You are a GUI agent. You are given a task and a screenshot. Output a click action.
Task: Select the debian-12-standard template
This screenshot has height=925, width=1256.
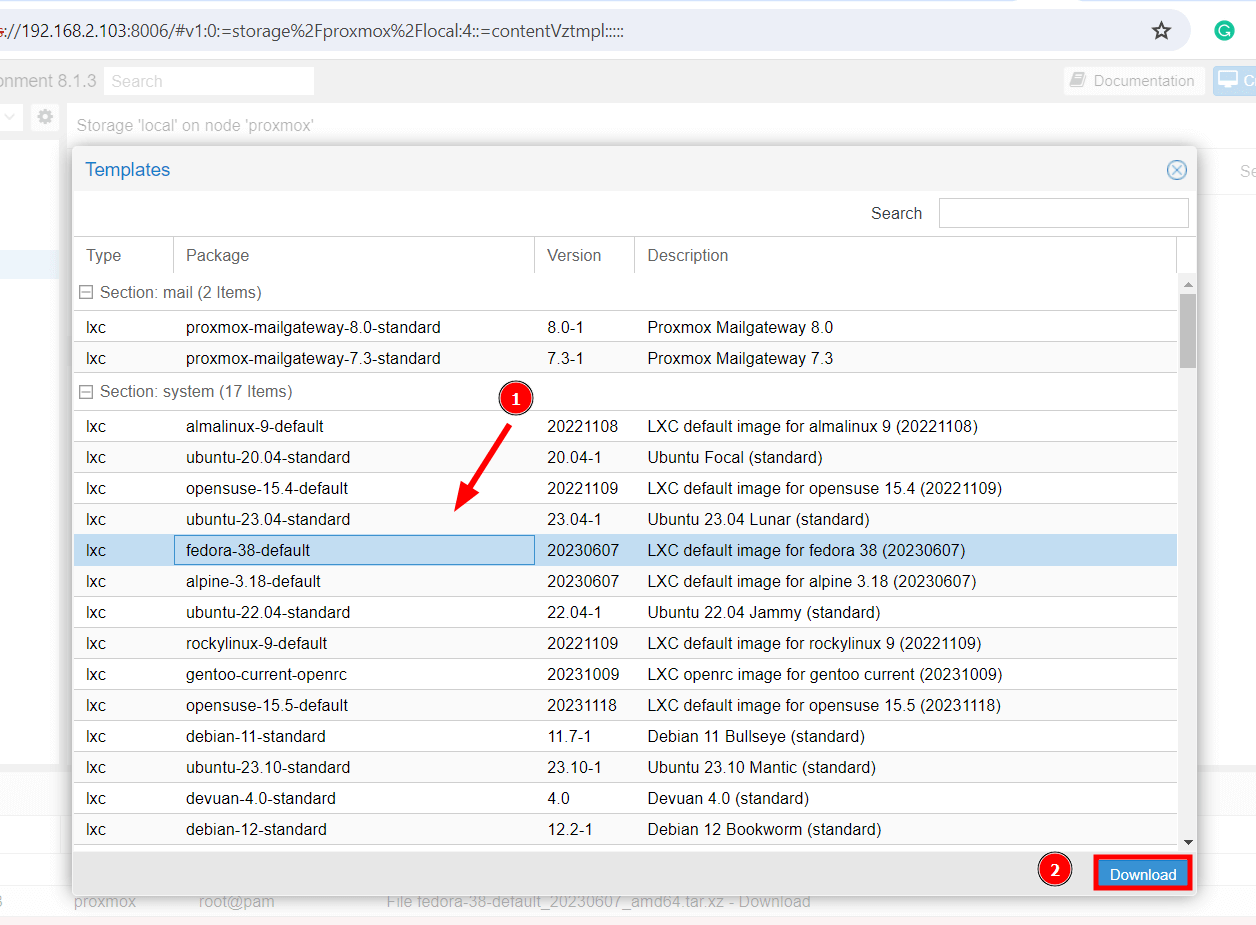click(x=256, y=829)
